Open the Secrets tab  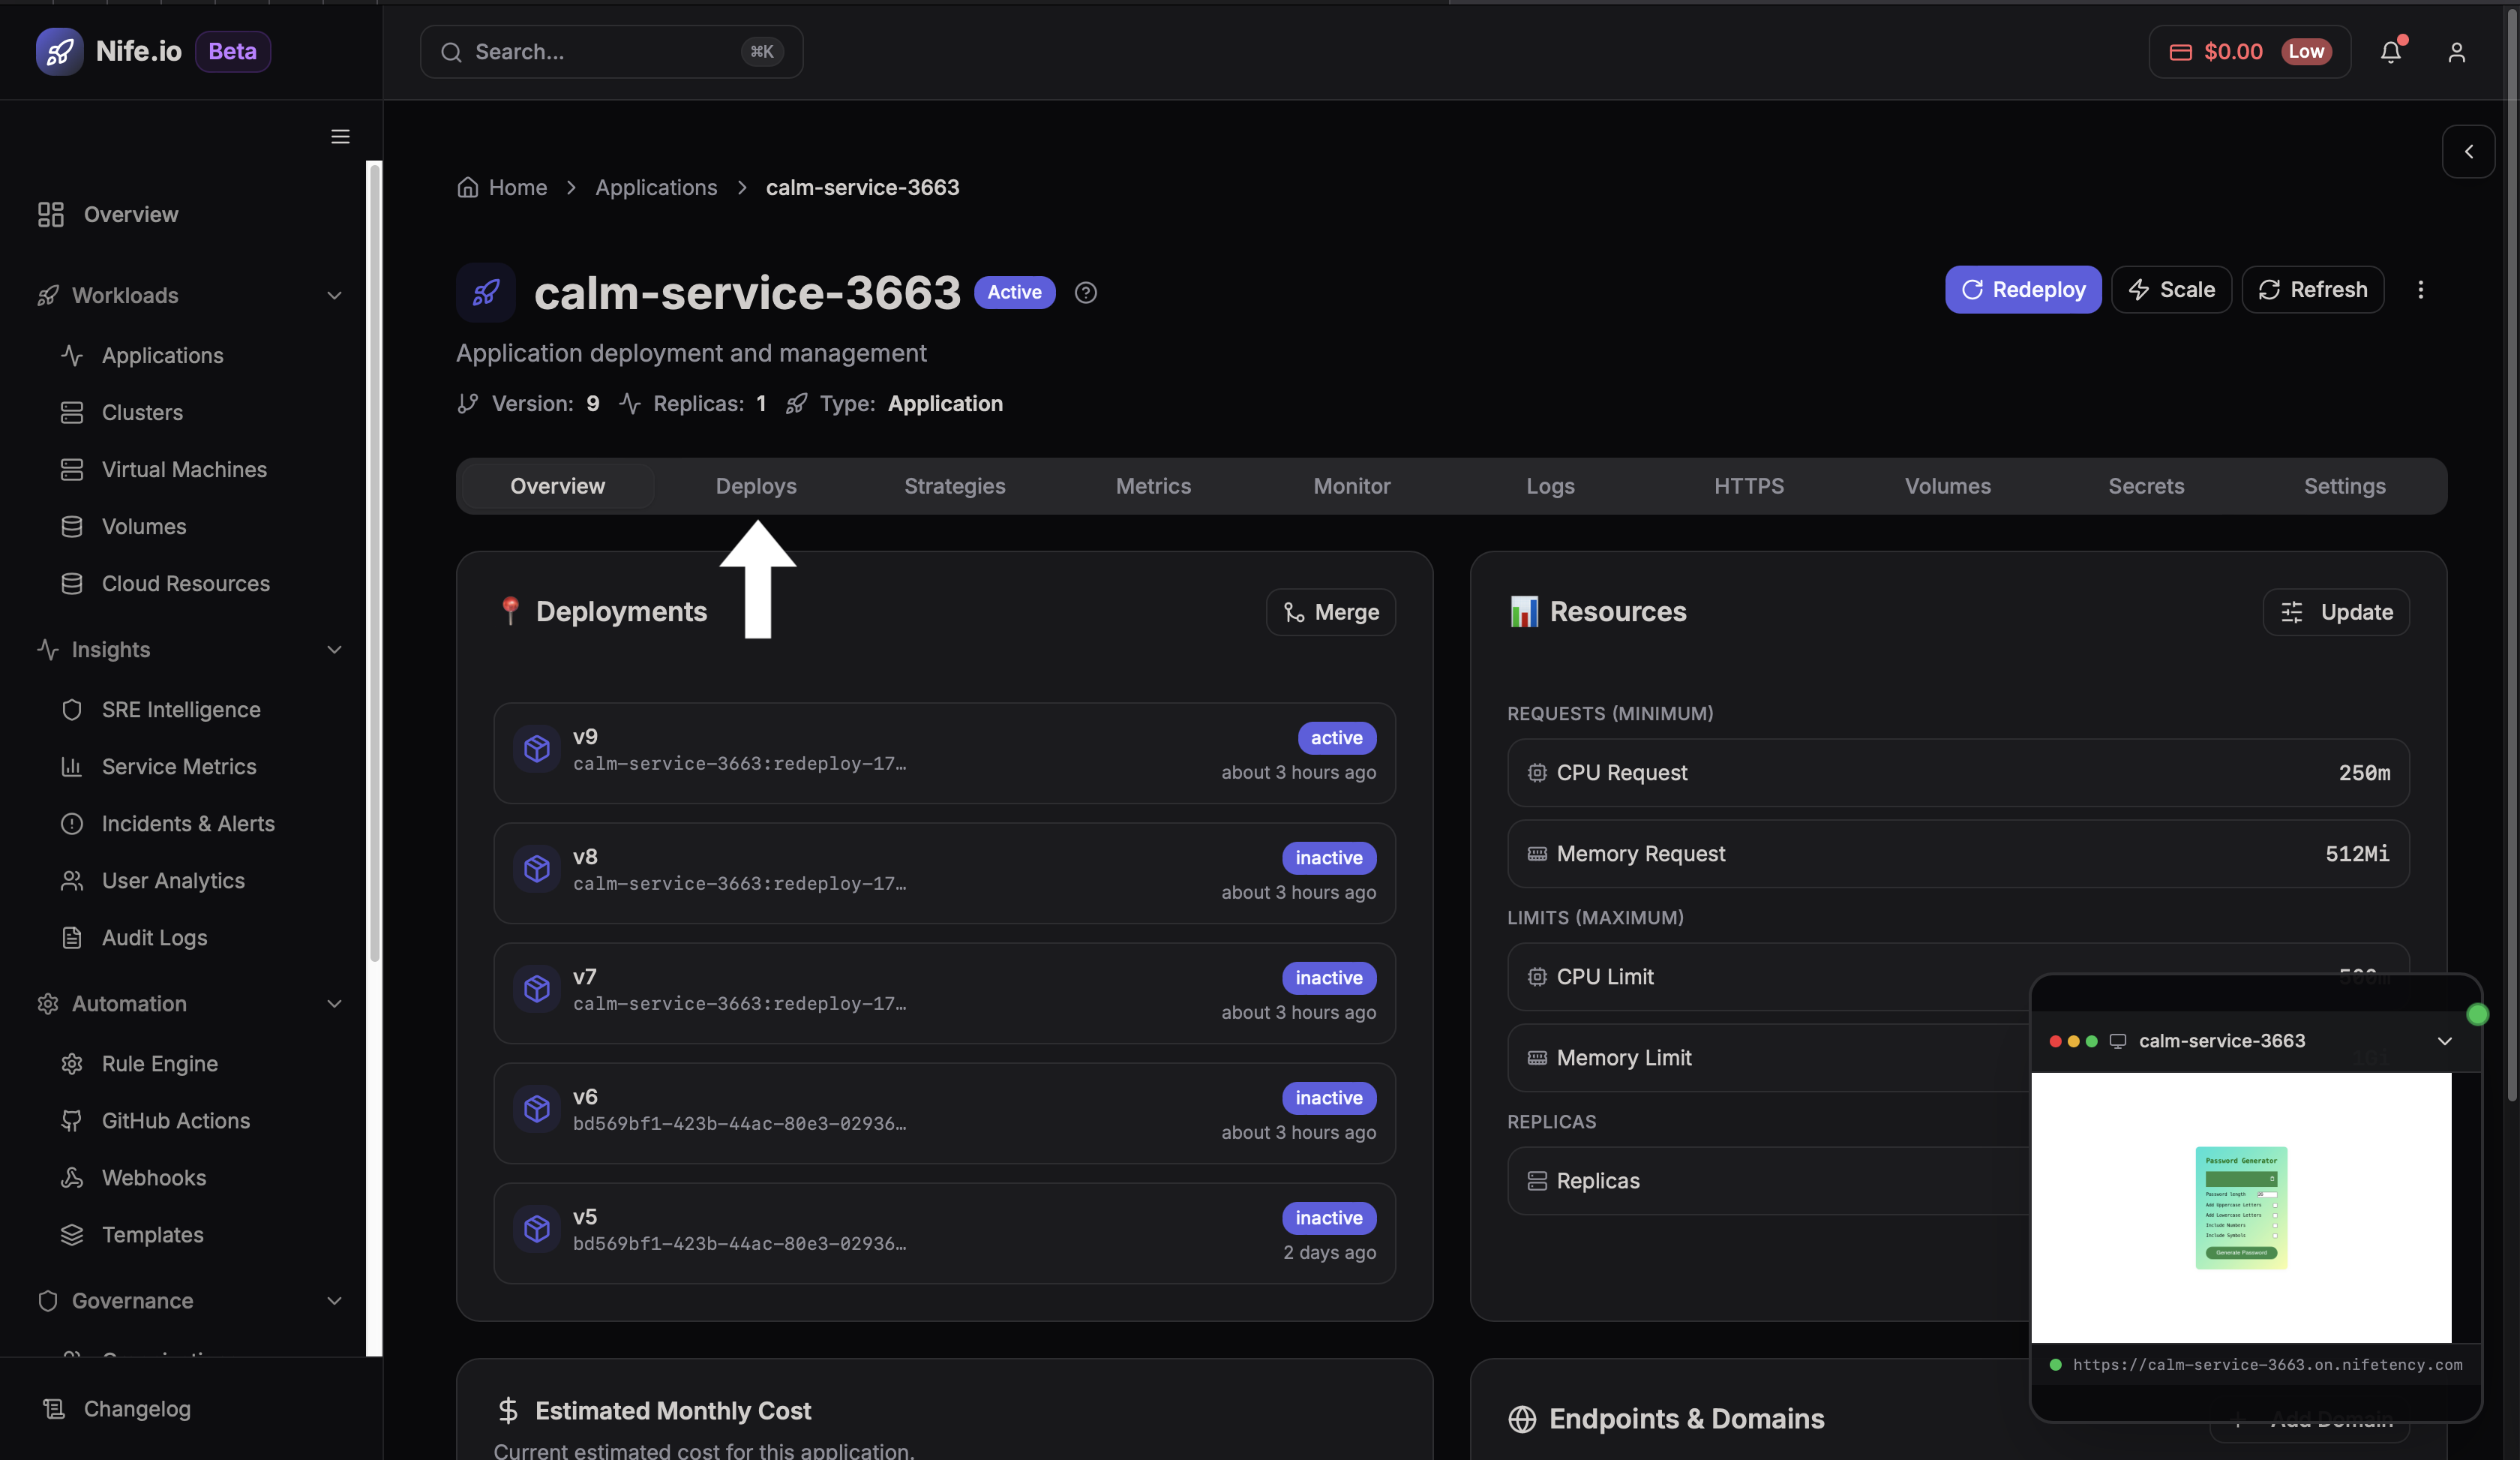2145,486
